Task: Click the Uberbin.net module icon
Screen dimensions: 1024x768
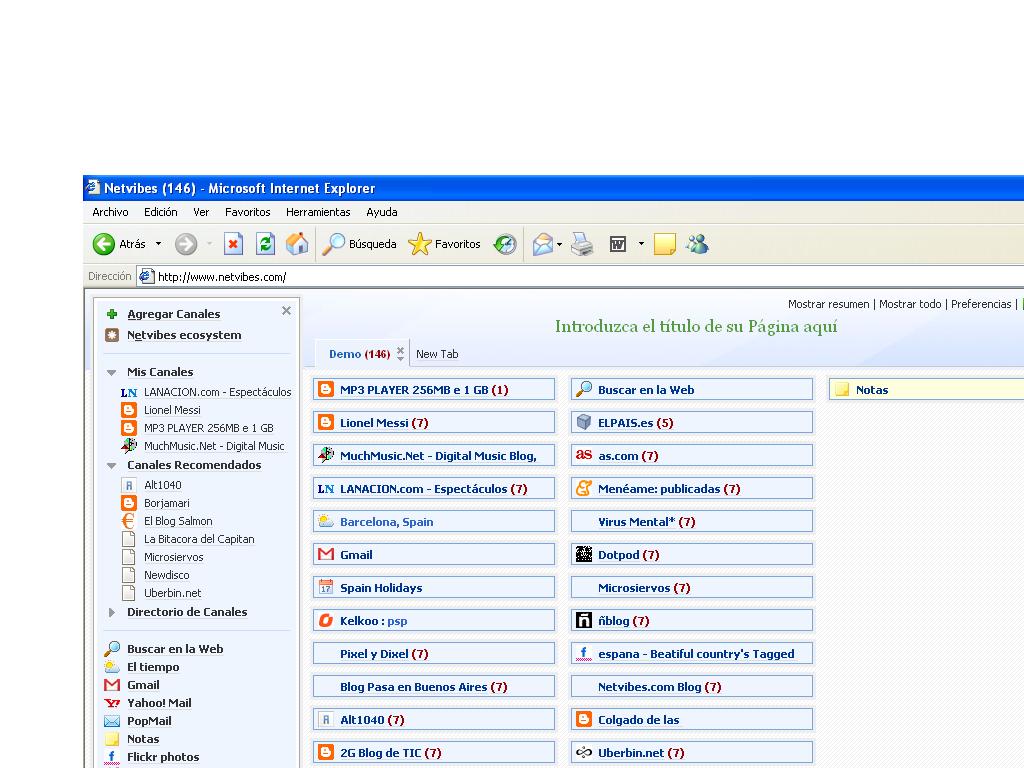Action: tap(584, 752)
